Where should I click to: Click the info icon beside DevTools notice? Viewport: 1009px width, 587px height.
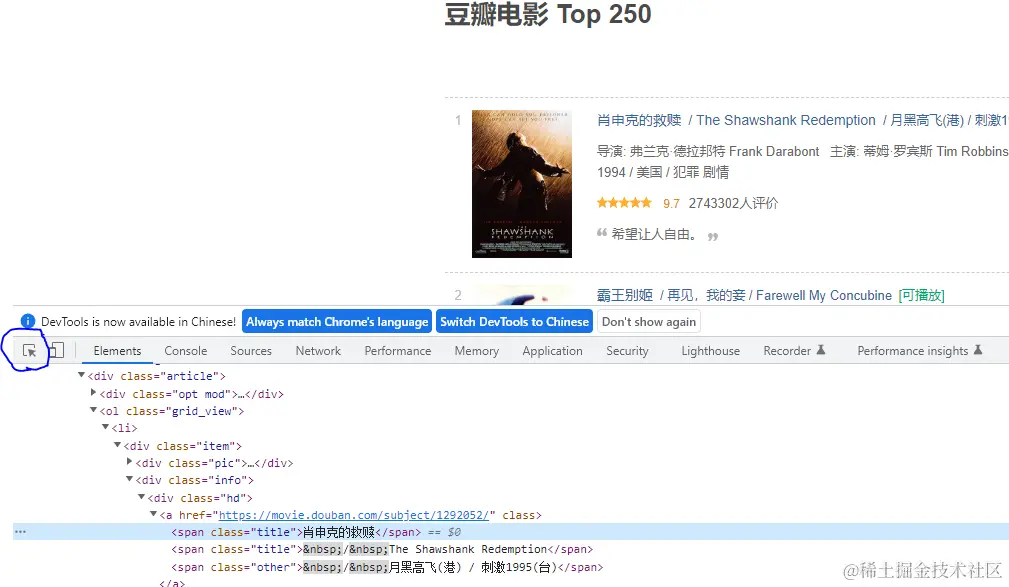coord(28,321)
